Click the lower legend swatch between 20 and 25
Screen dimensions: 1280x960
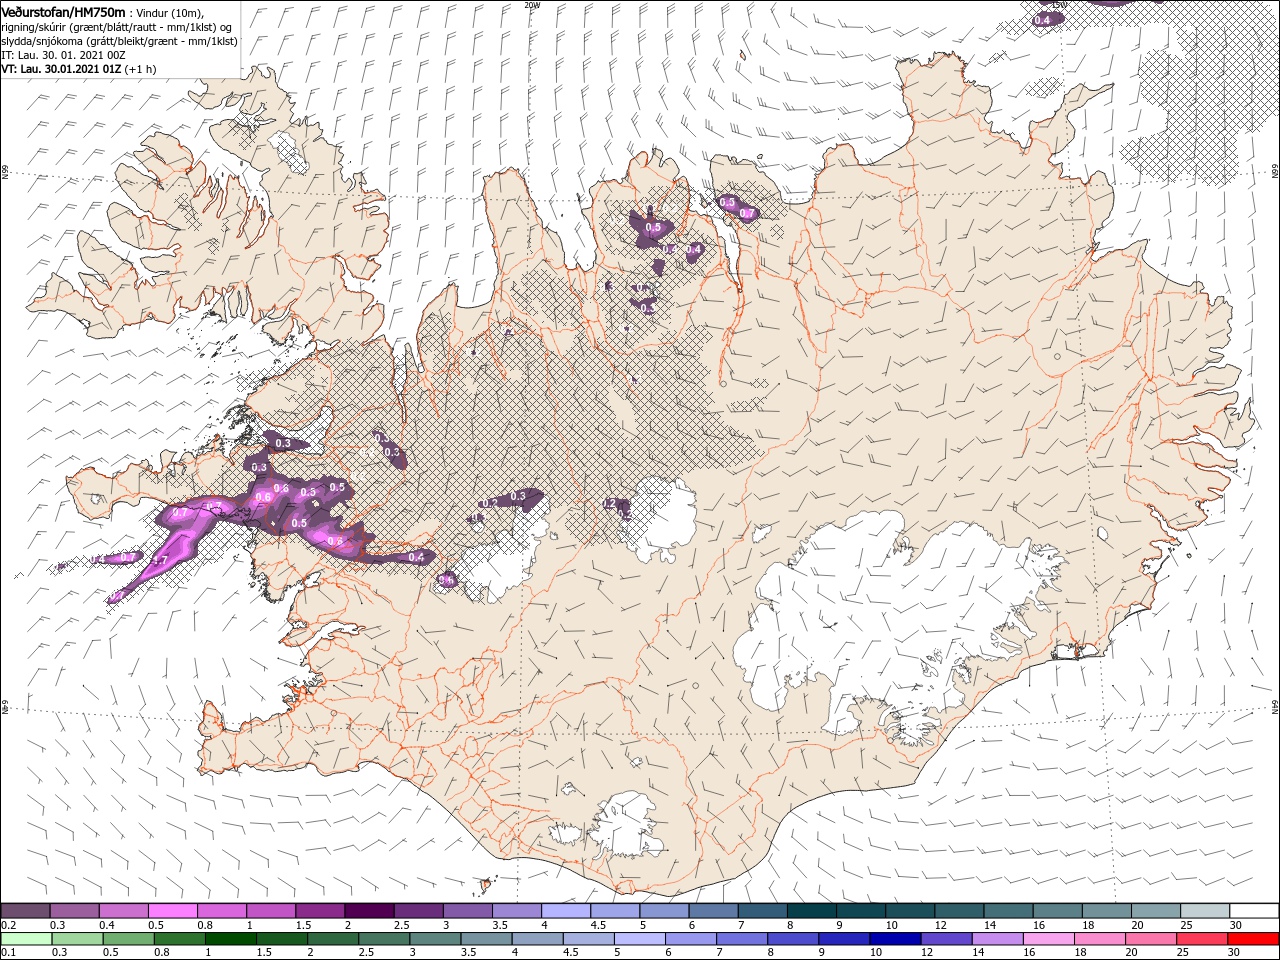[1149, 939]
